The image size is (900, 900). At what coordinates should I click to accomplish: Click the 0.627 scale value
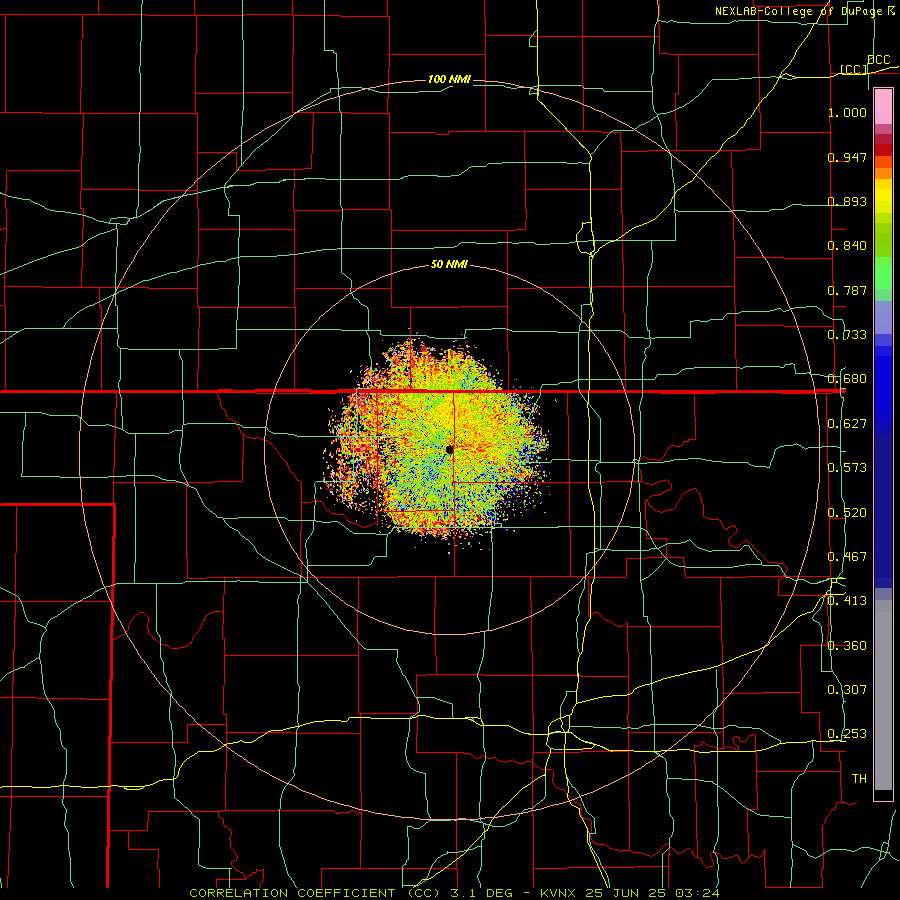pyautogui.click(x=847, y=424)
